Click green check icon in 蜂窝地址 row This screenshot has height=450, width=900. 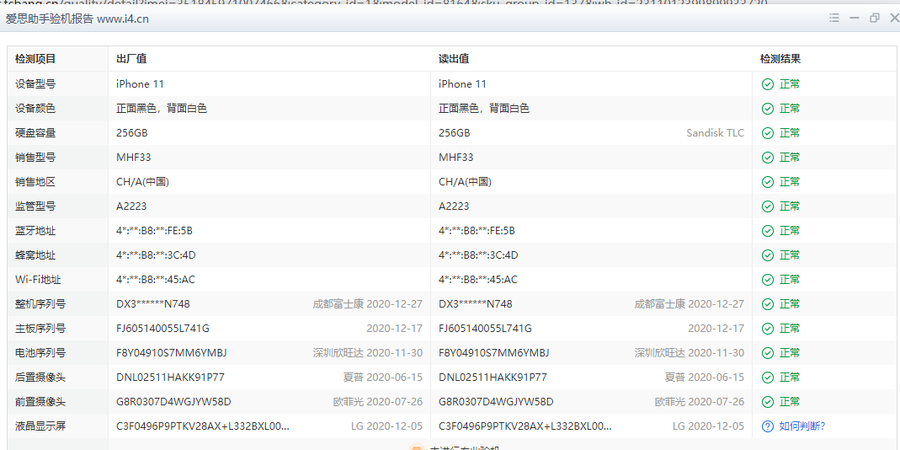[x=767, y=255]
